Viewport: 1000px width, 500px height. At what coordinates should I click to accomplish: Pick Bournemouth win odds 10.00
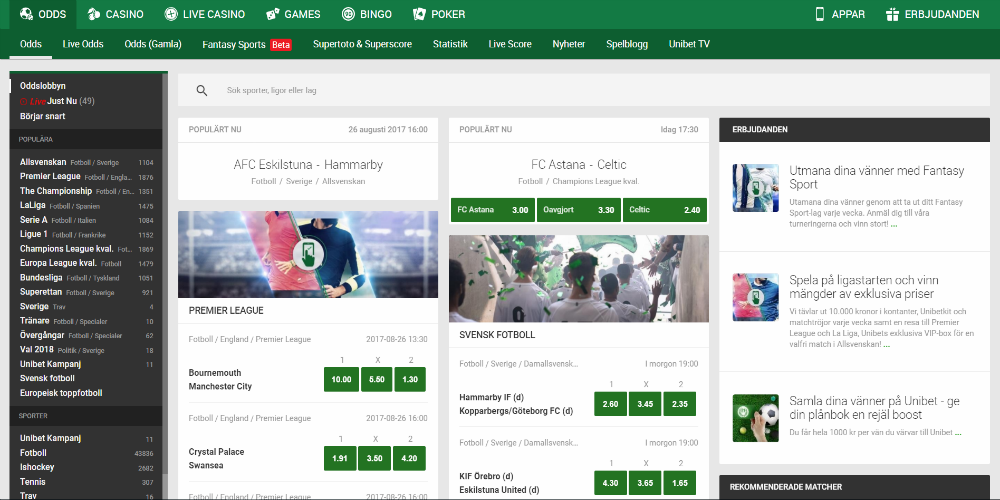pyautogui.click(x=341, y=379)
